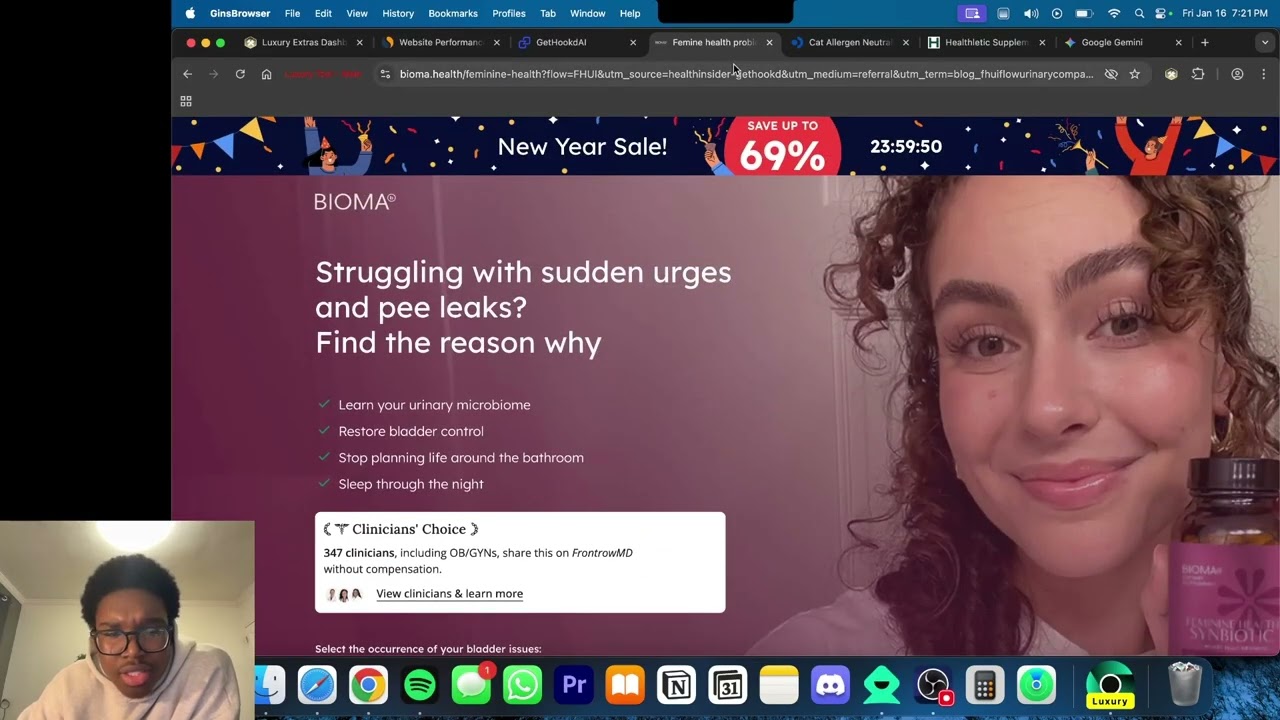
Task: Click the browser back arrow
Action: coord(187,74)
